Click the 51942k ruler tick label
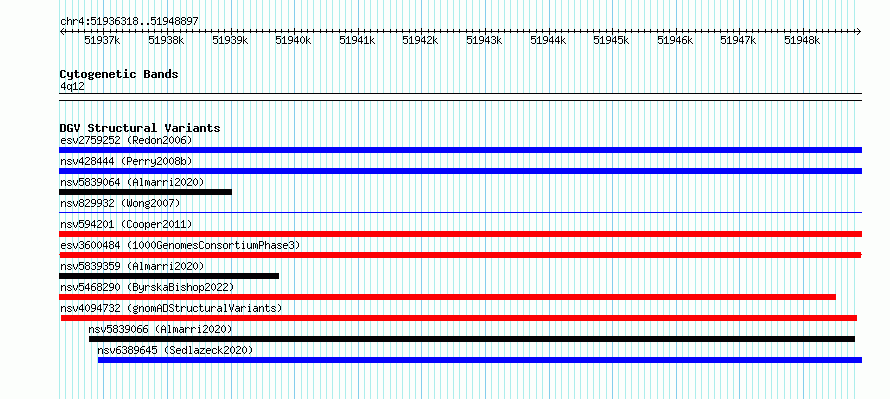This screenshot has width=890, height=399. point(421,40)
